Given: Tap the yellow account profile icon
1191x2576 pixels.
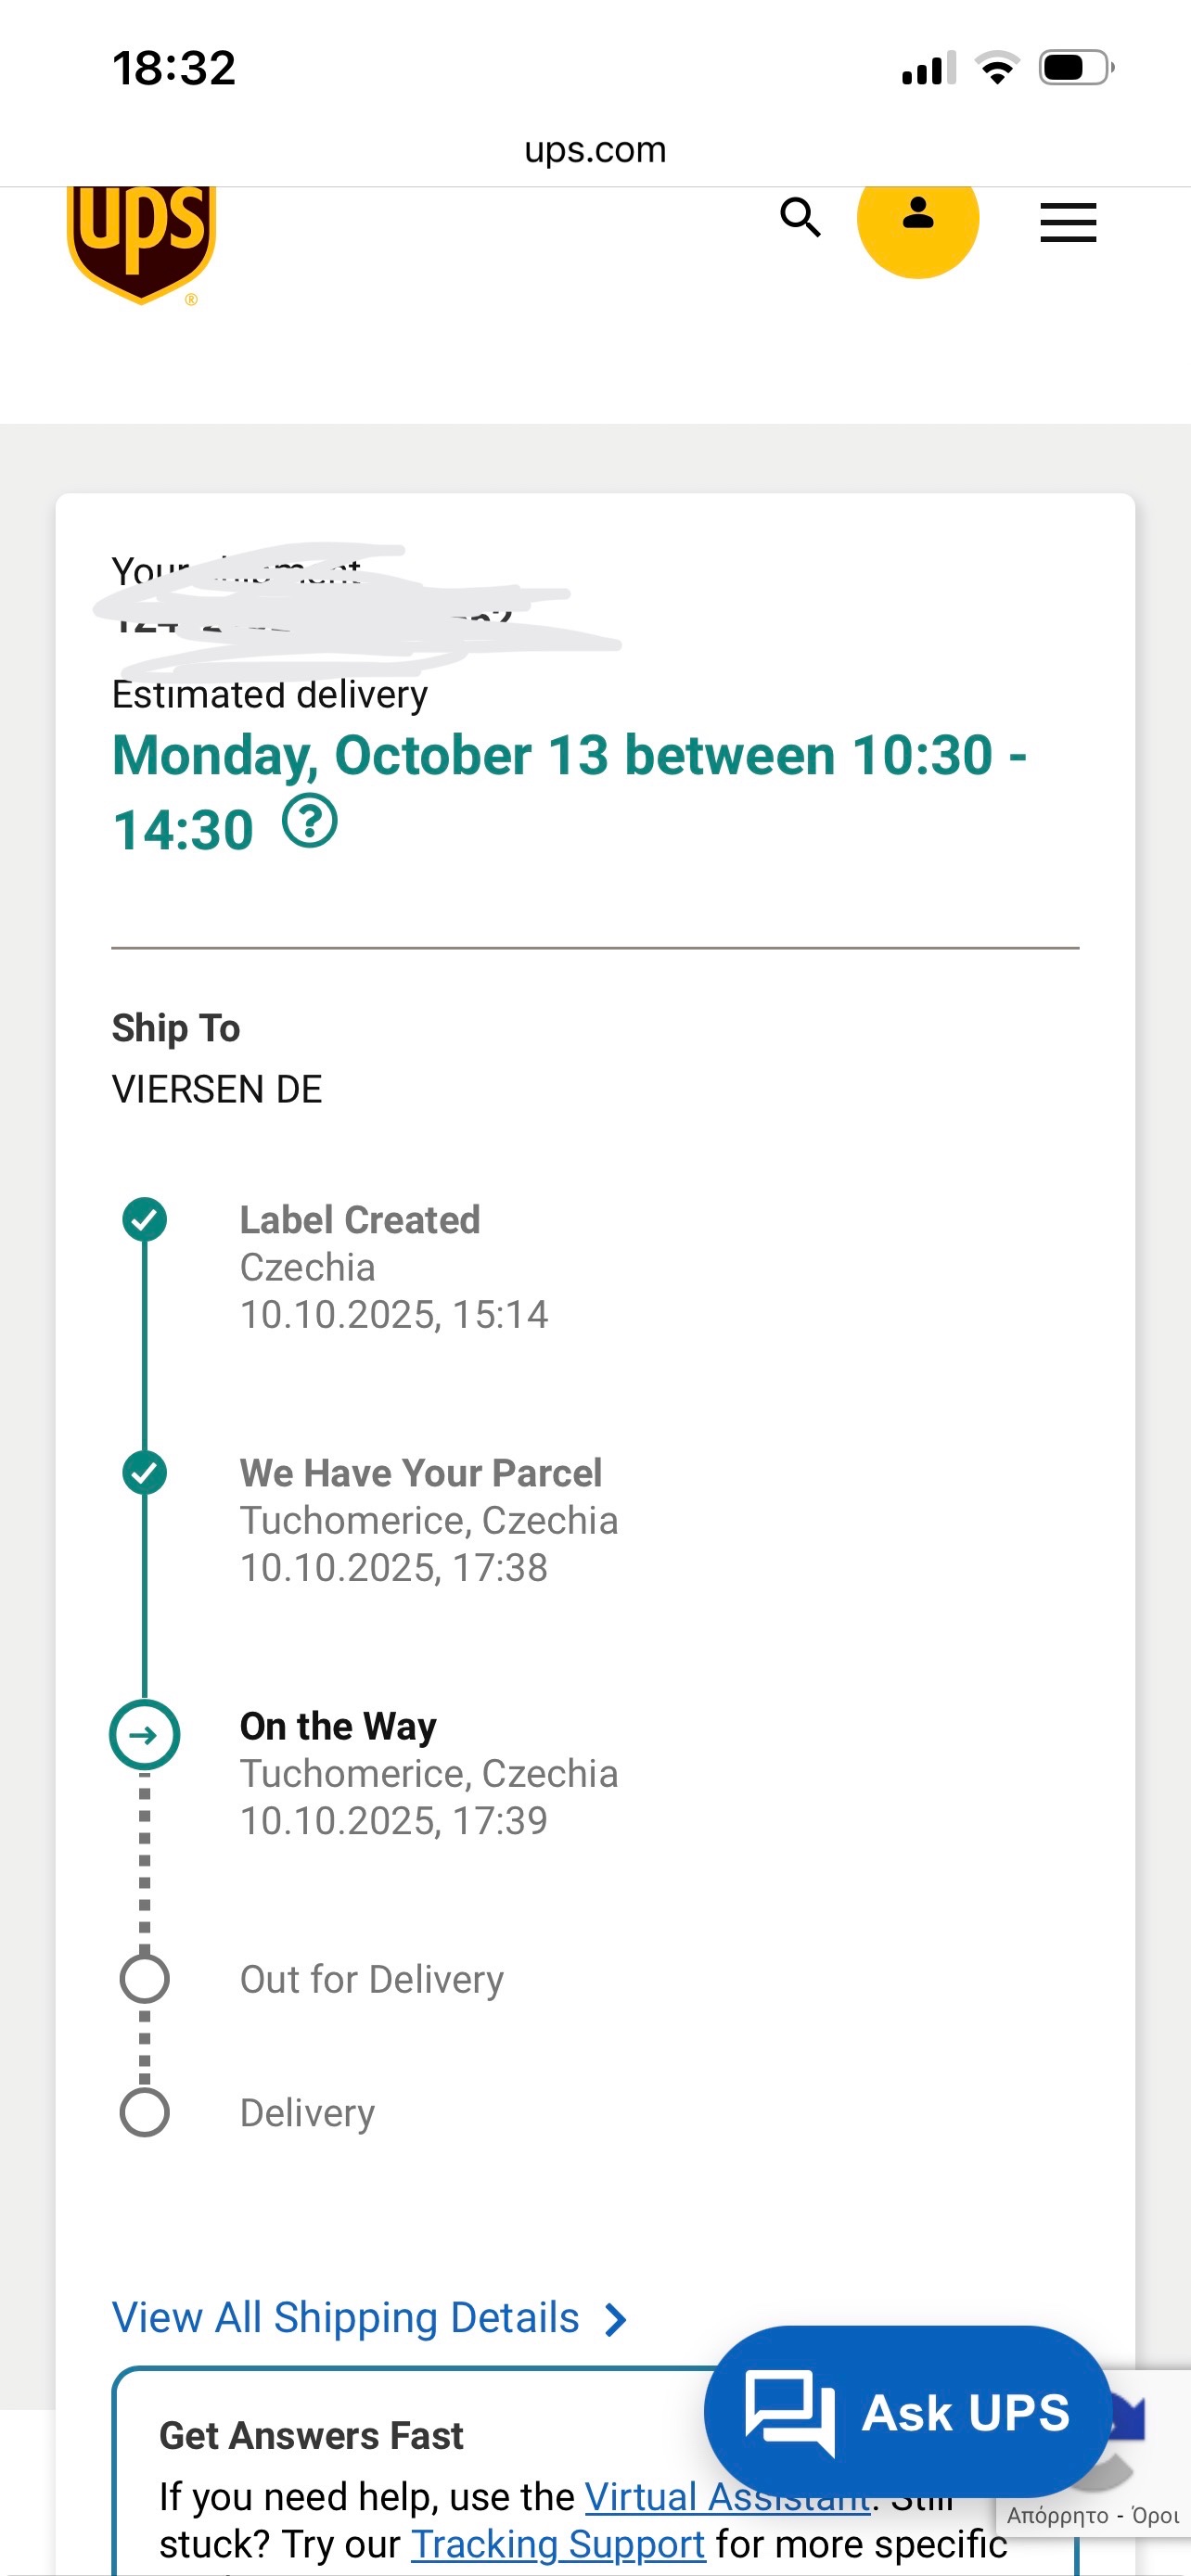Looking at the screenshot, I should pyautogui.click(x=917, y=217).
